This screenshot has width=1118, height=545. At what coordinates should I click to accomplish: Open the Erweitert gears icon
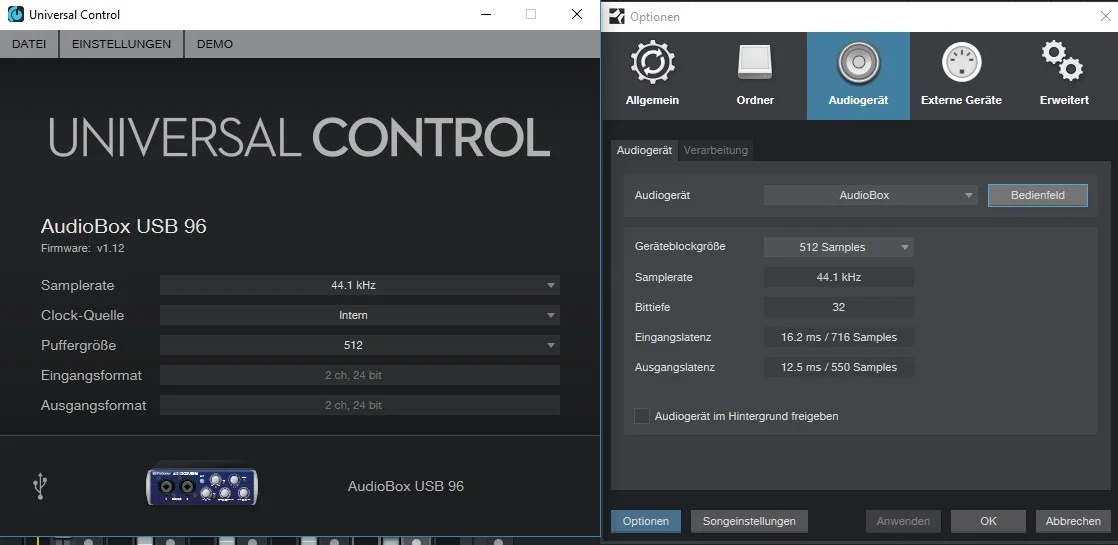coord(1063,62)
